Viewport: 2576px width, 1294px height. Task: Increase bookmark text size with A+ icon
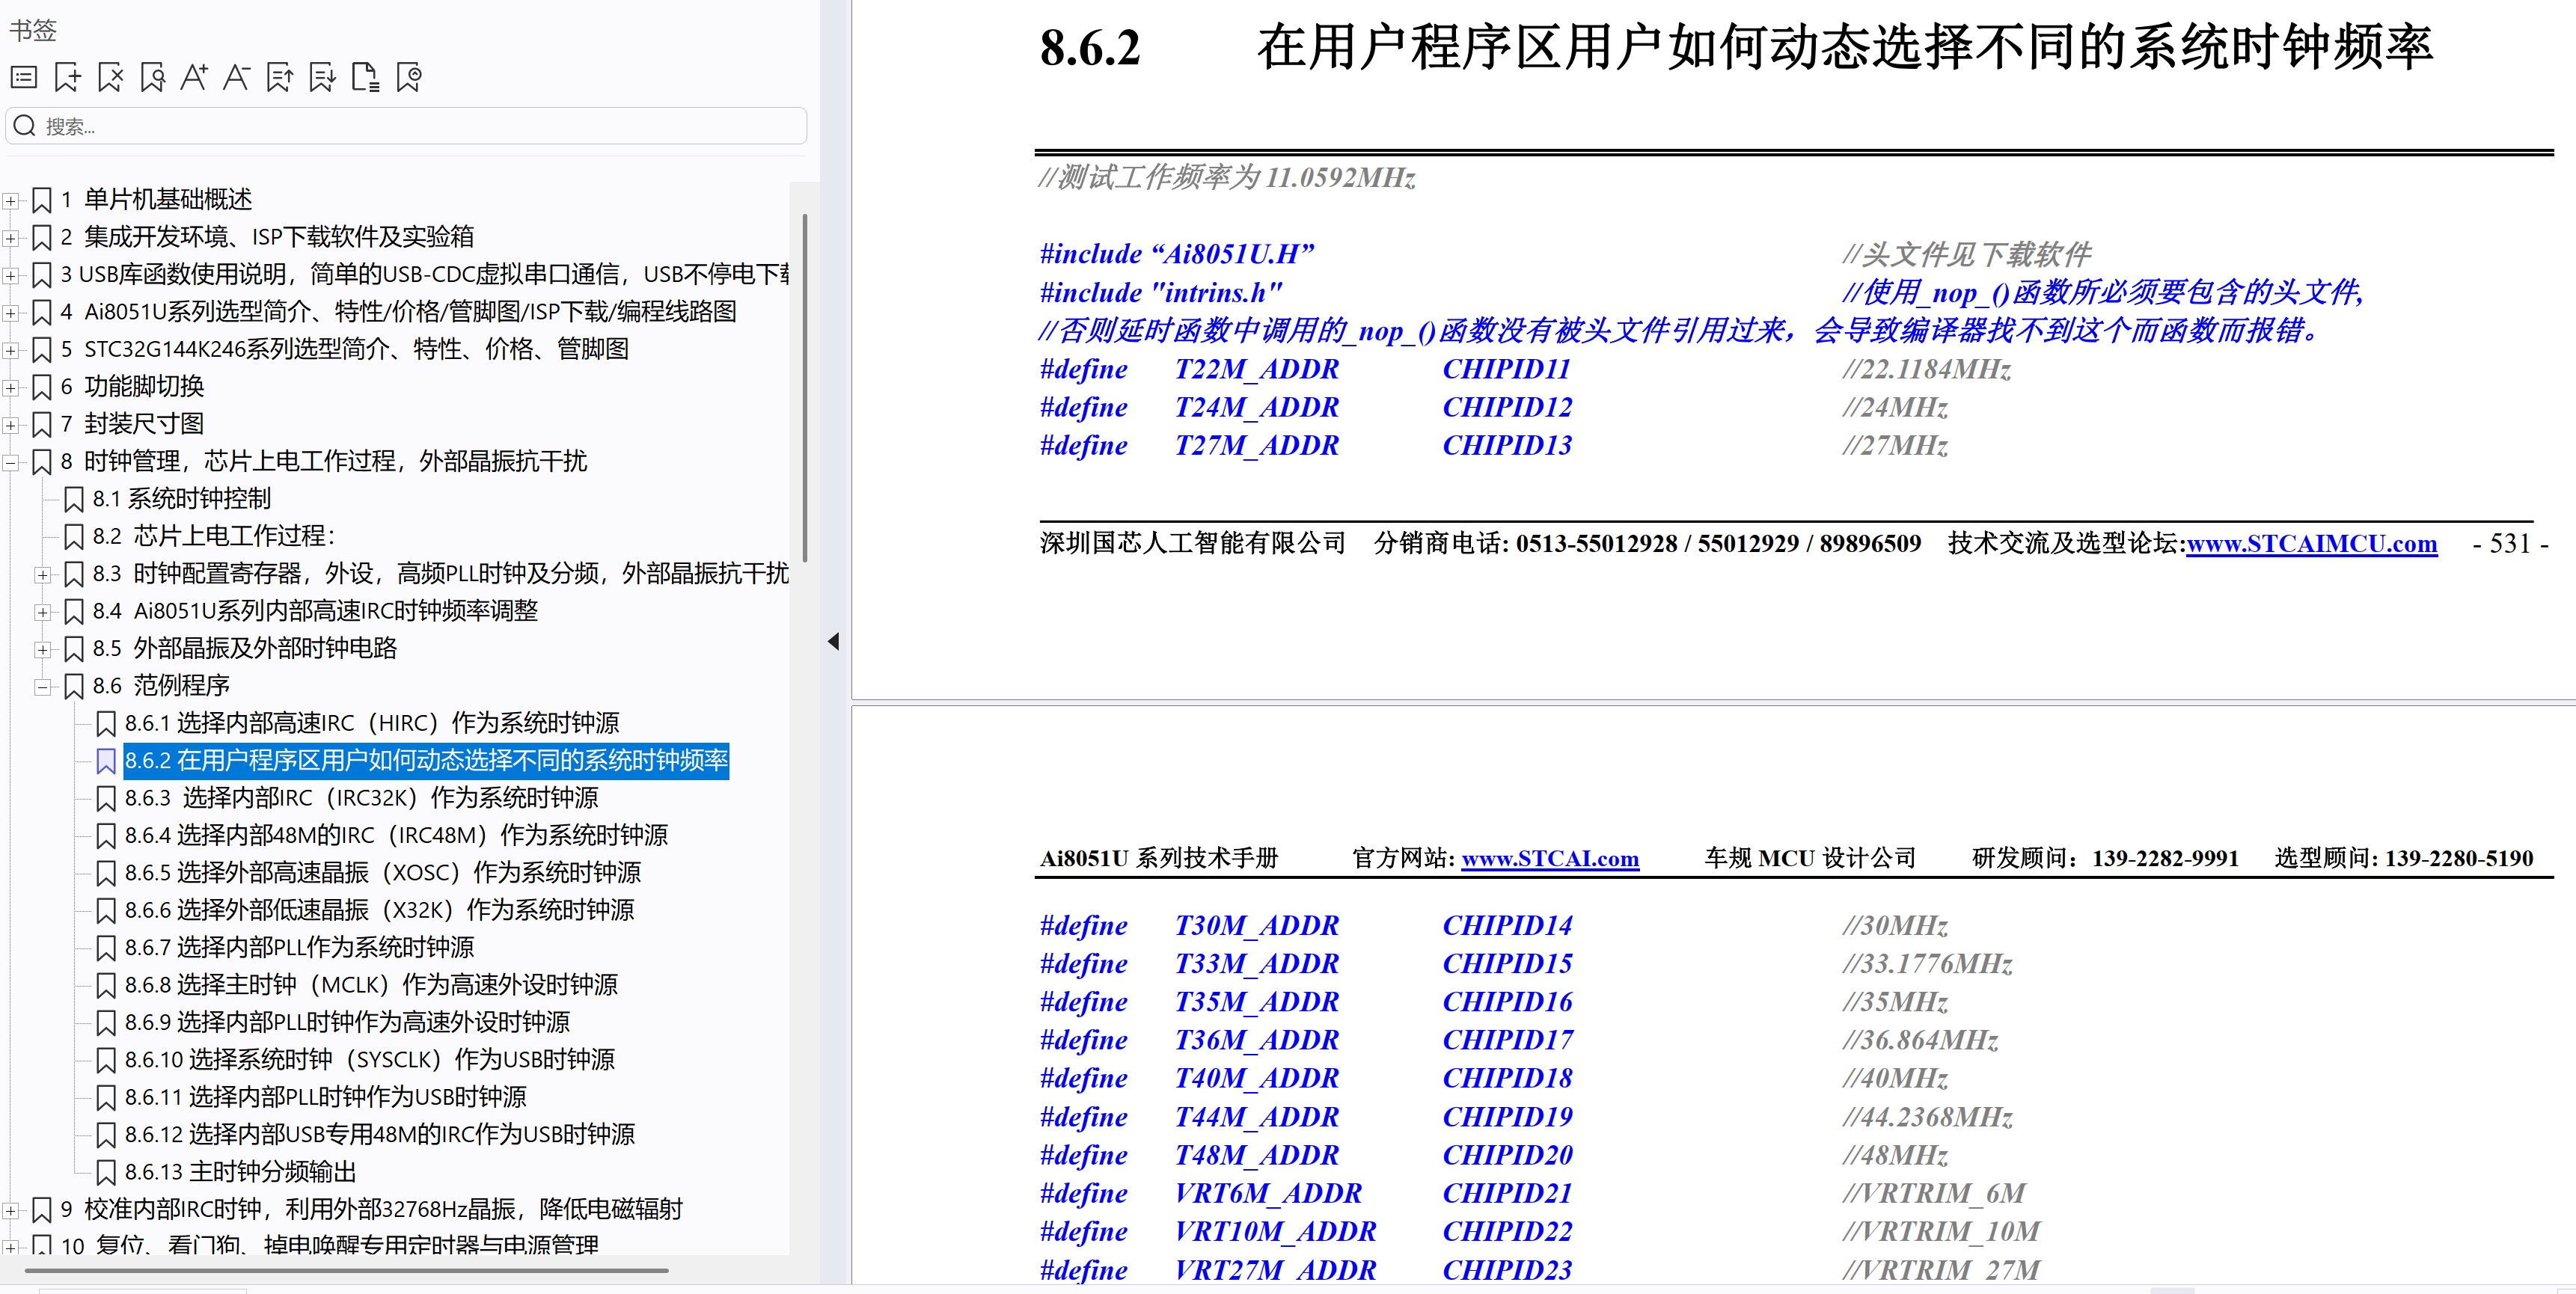pos(195,77)
